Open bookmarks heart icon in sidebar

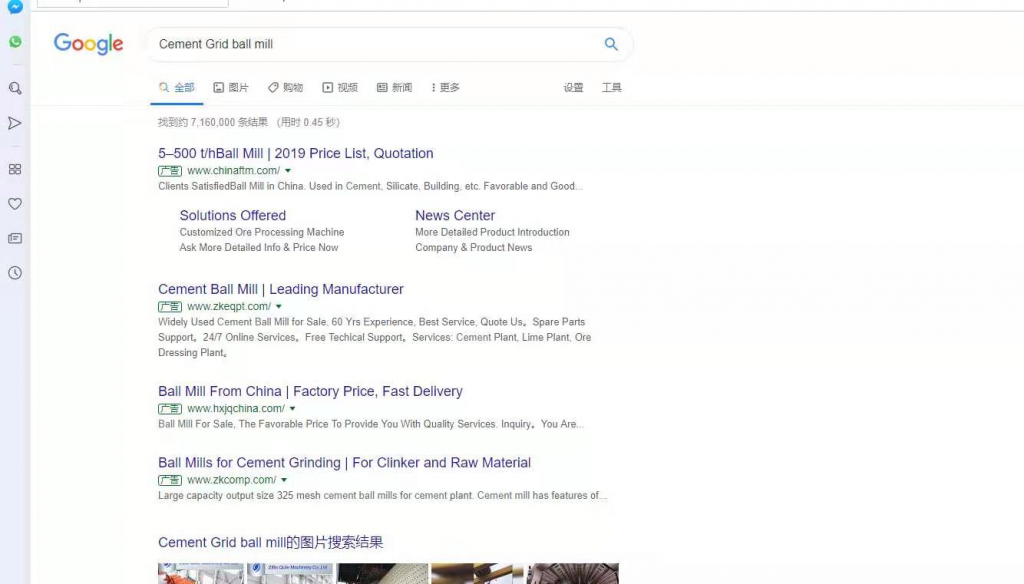tap(15, 204)
